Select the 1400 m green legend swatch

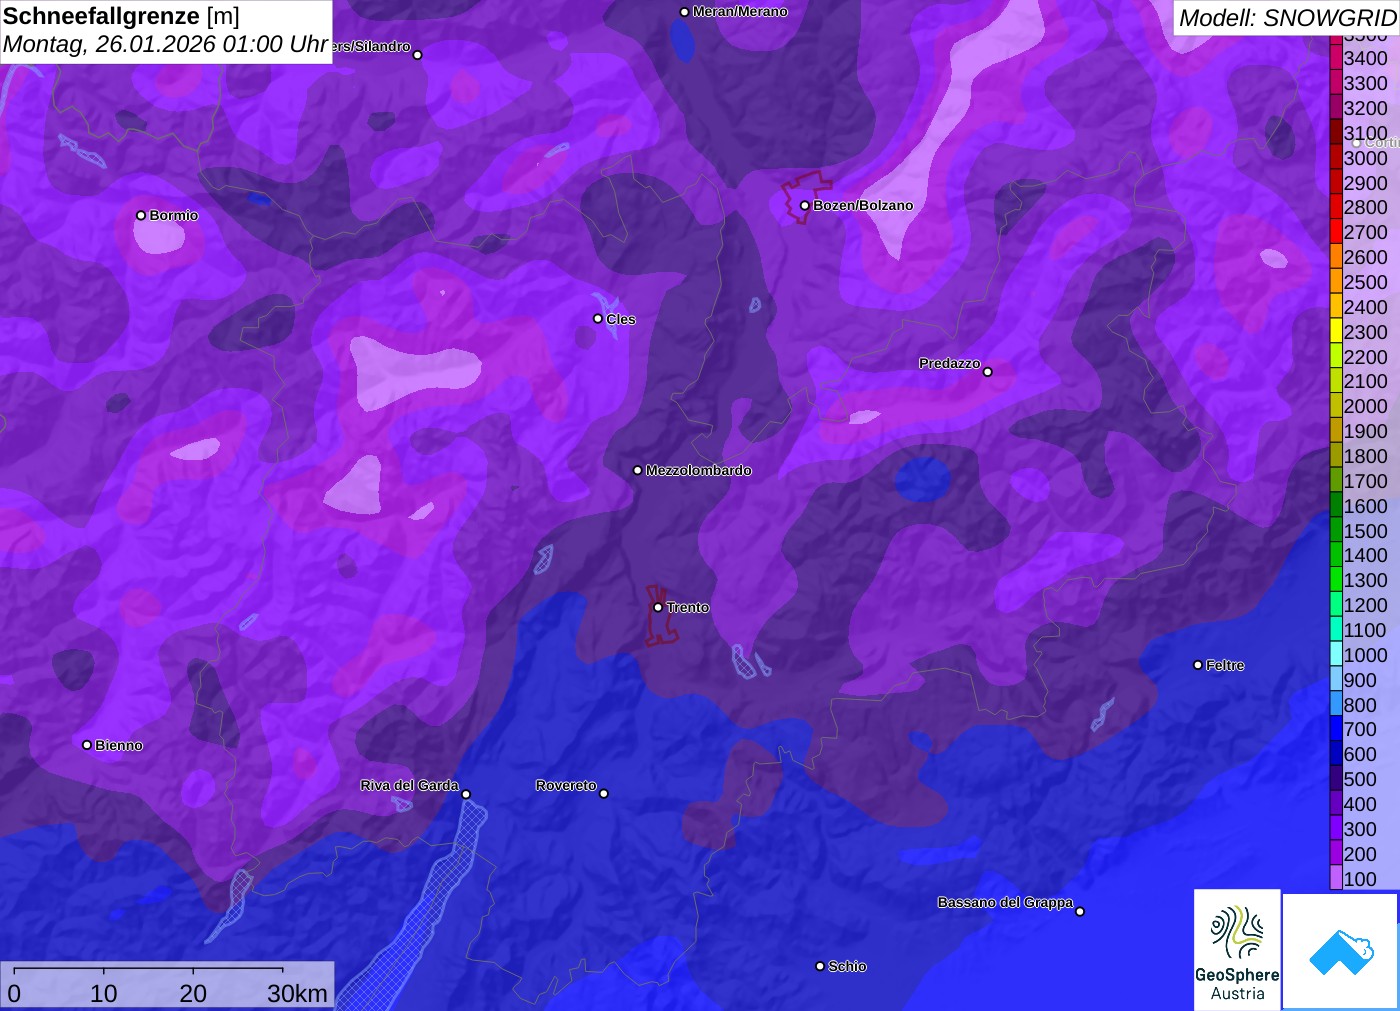click(x=1336, y=555)
